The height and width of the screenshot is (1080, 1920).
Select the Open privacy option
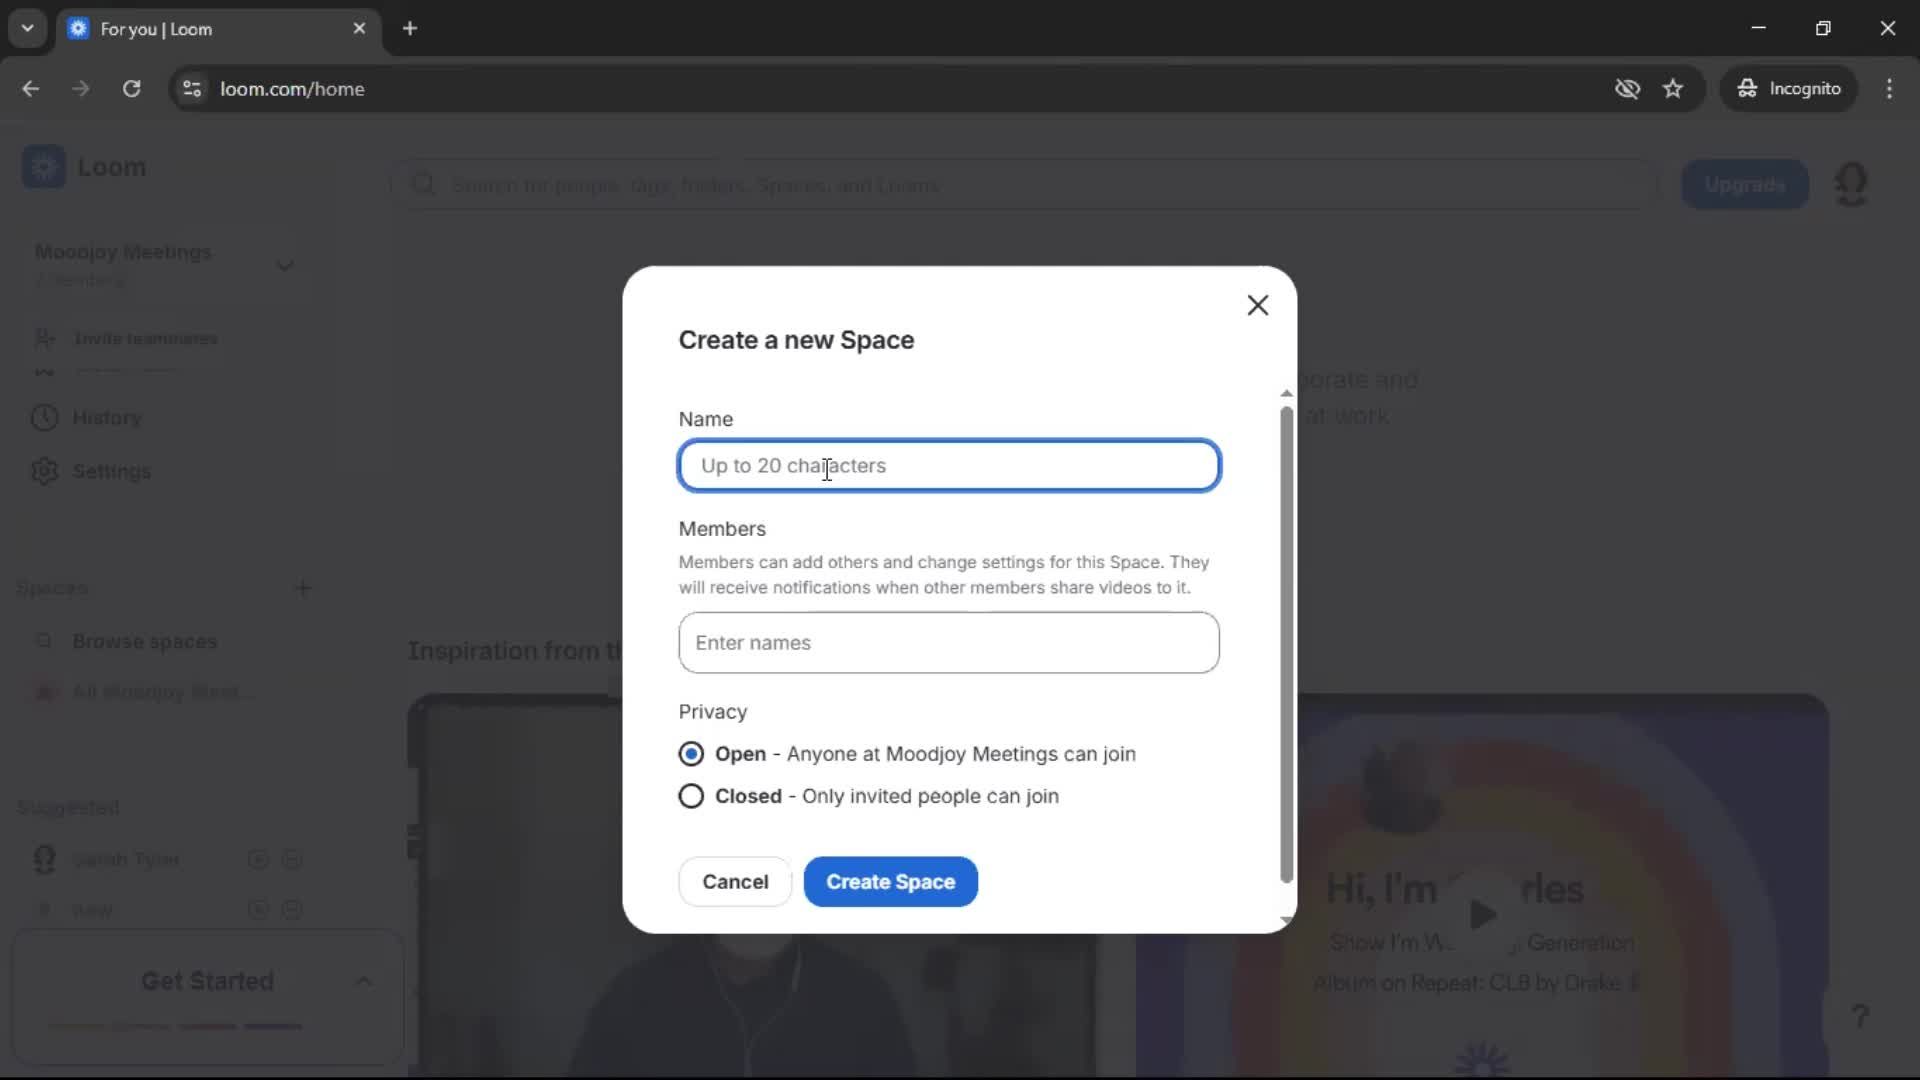(x=691, y=754)
